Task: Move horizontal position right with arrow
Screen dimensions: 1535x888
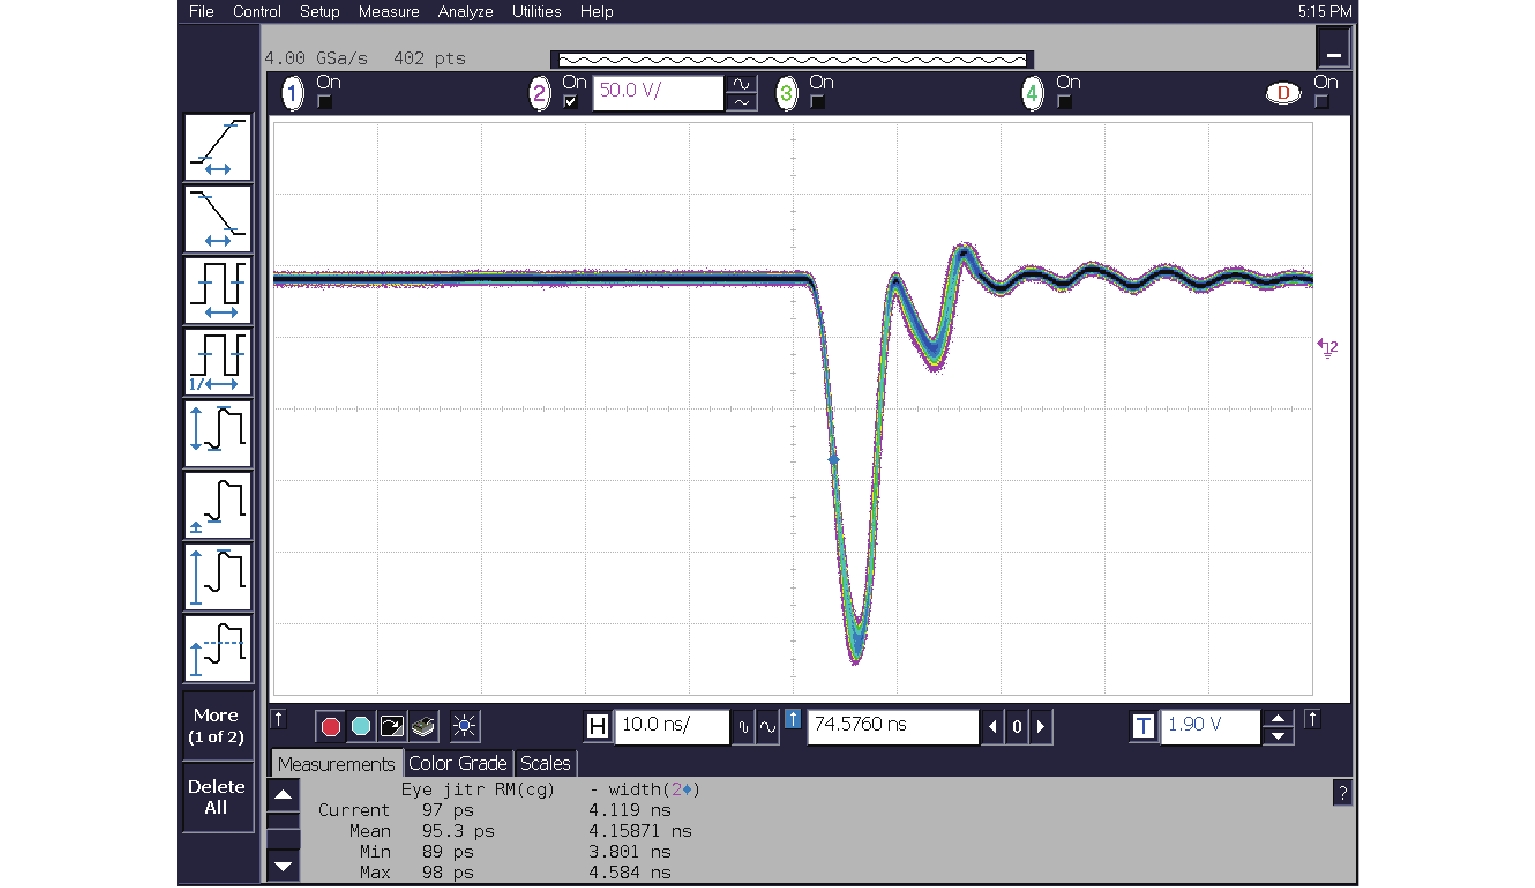Action: [1040, 727]
